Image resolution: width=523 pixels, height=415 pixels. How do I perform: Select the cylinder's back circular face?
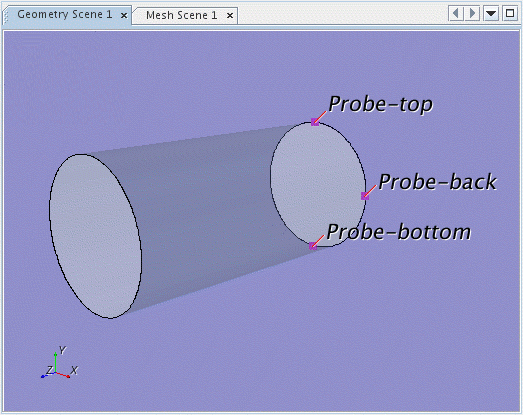(318, 184)
